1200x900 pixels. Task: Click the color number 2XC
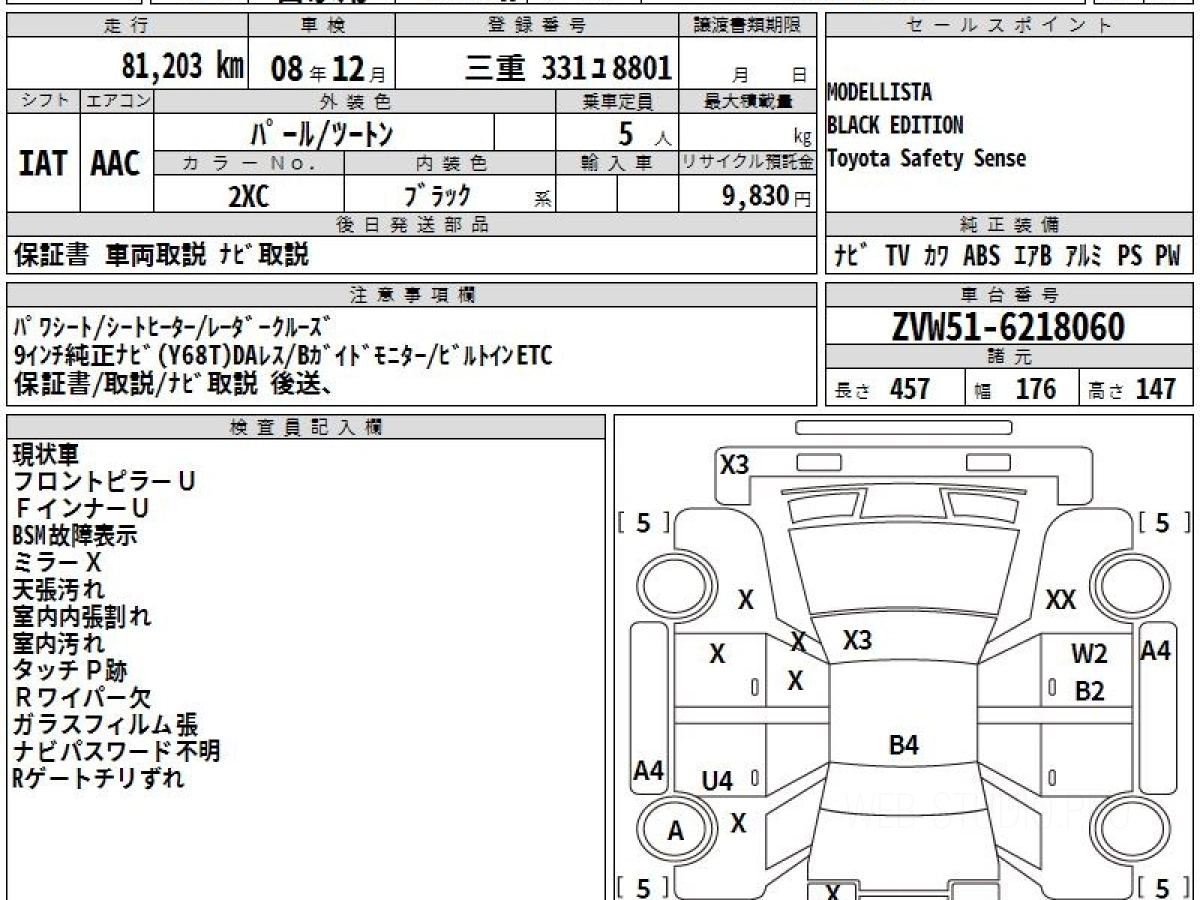pos(248,196)
